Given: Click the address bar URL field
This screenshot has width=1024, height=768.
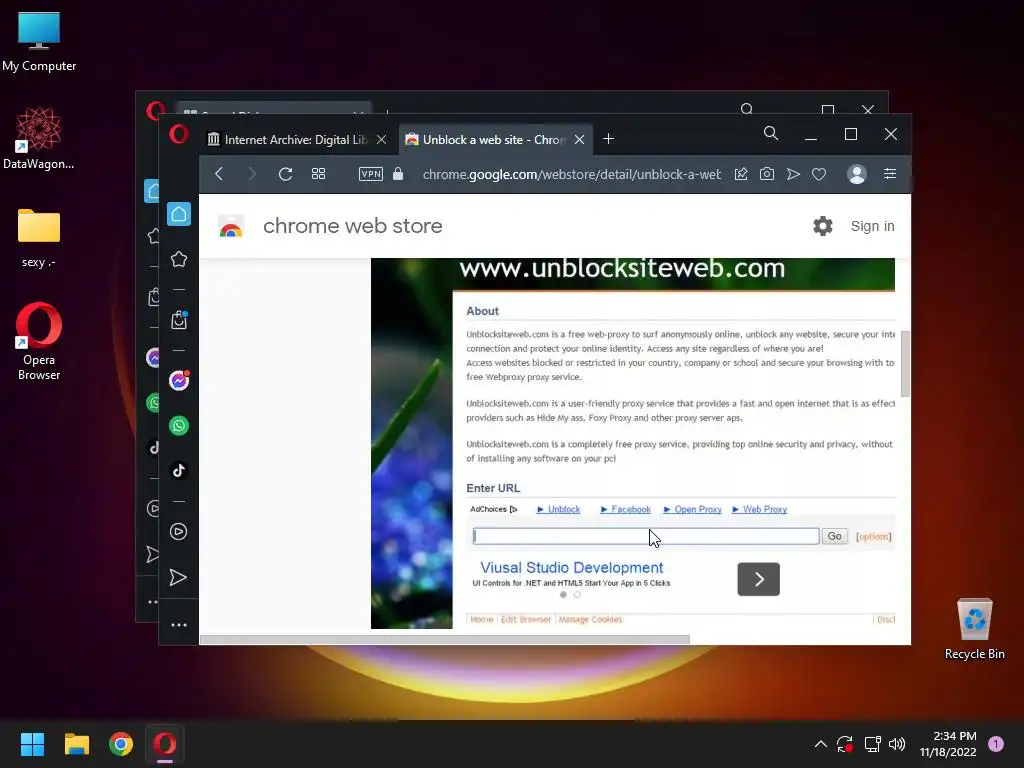Looking at the screenshot, I should pyautogui.click(x=571, y=174).
